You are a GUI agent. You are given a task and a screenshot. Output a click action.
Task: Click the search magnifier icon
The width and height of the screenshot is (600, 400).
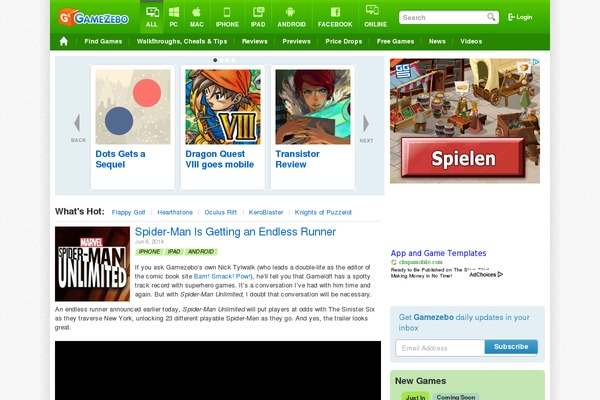[x=491, y=17]
